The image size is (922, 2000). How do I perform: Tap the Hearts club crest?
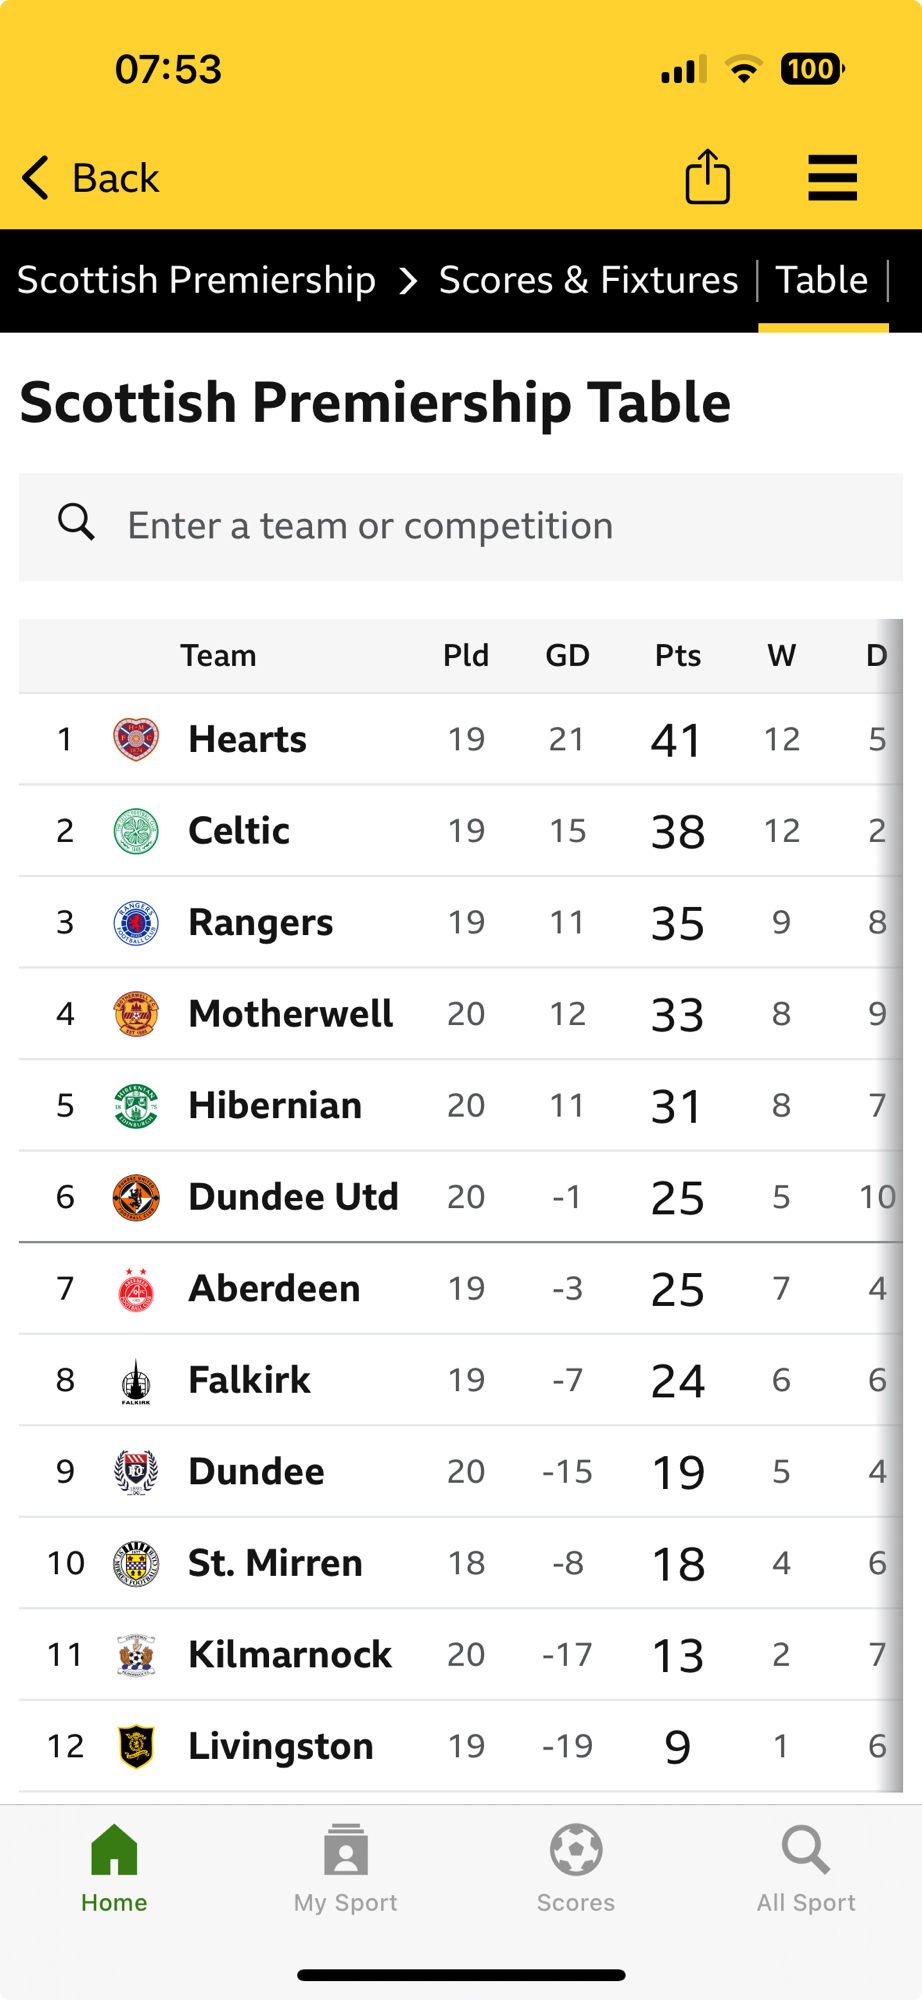pos(136,739)
